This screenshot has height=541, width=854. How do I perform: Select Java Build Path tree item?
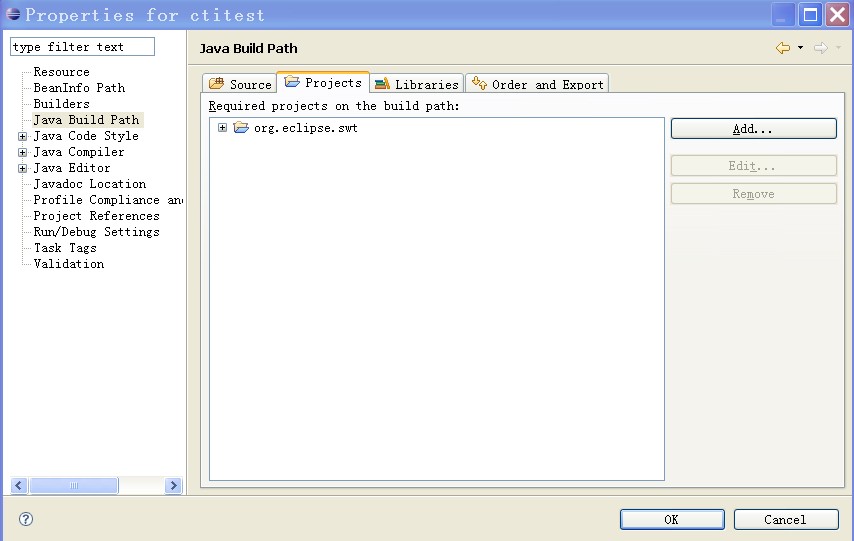click(x=87, y=120)
